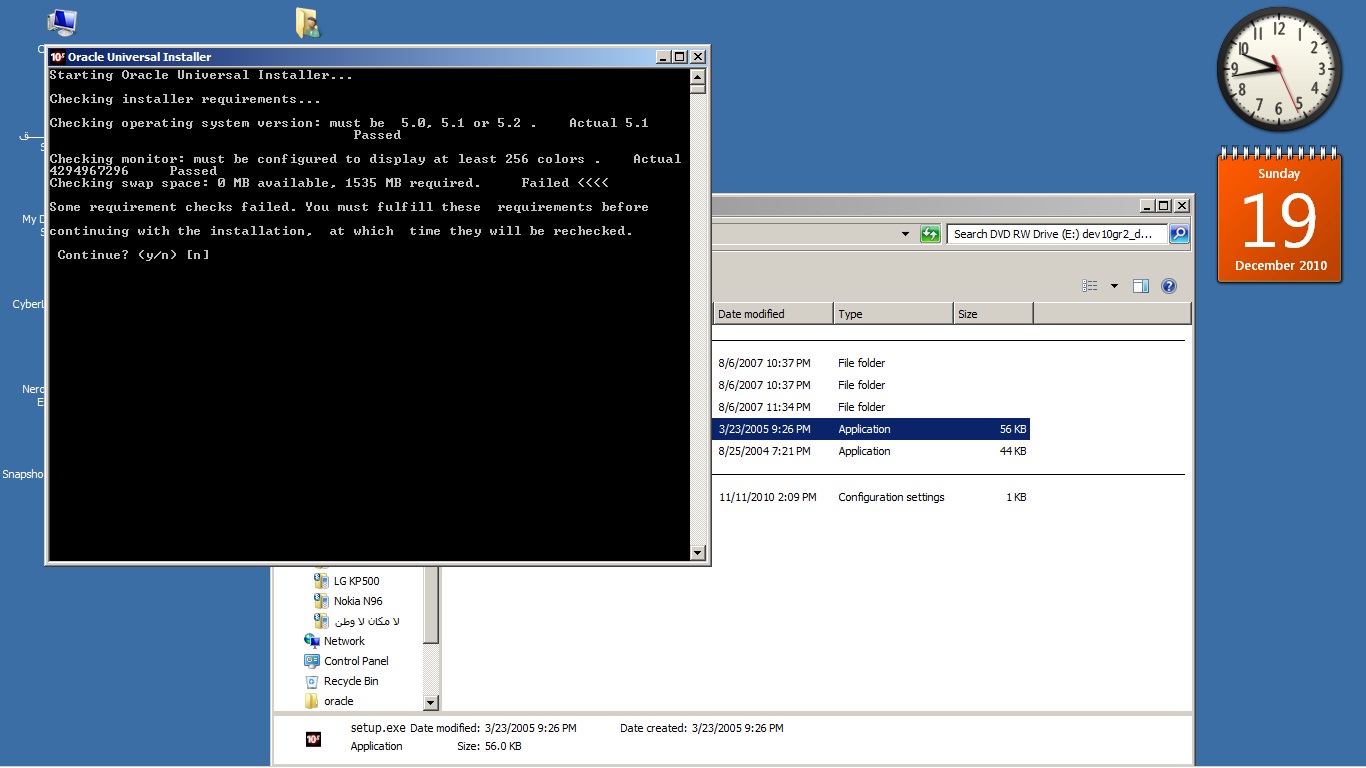
Task: Click the Search DVD RW Drive input box
Action: 1055,234
